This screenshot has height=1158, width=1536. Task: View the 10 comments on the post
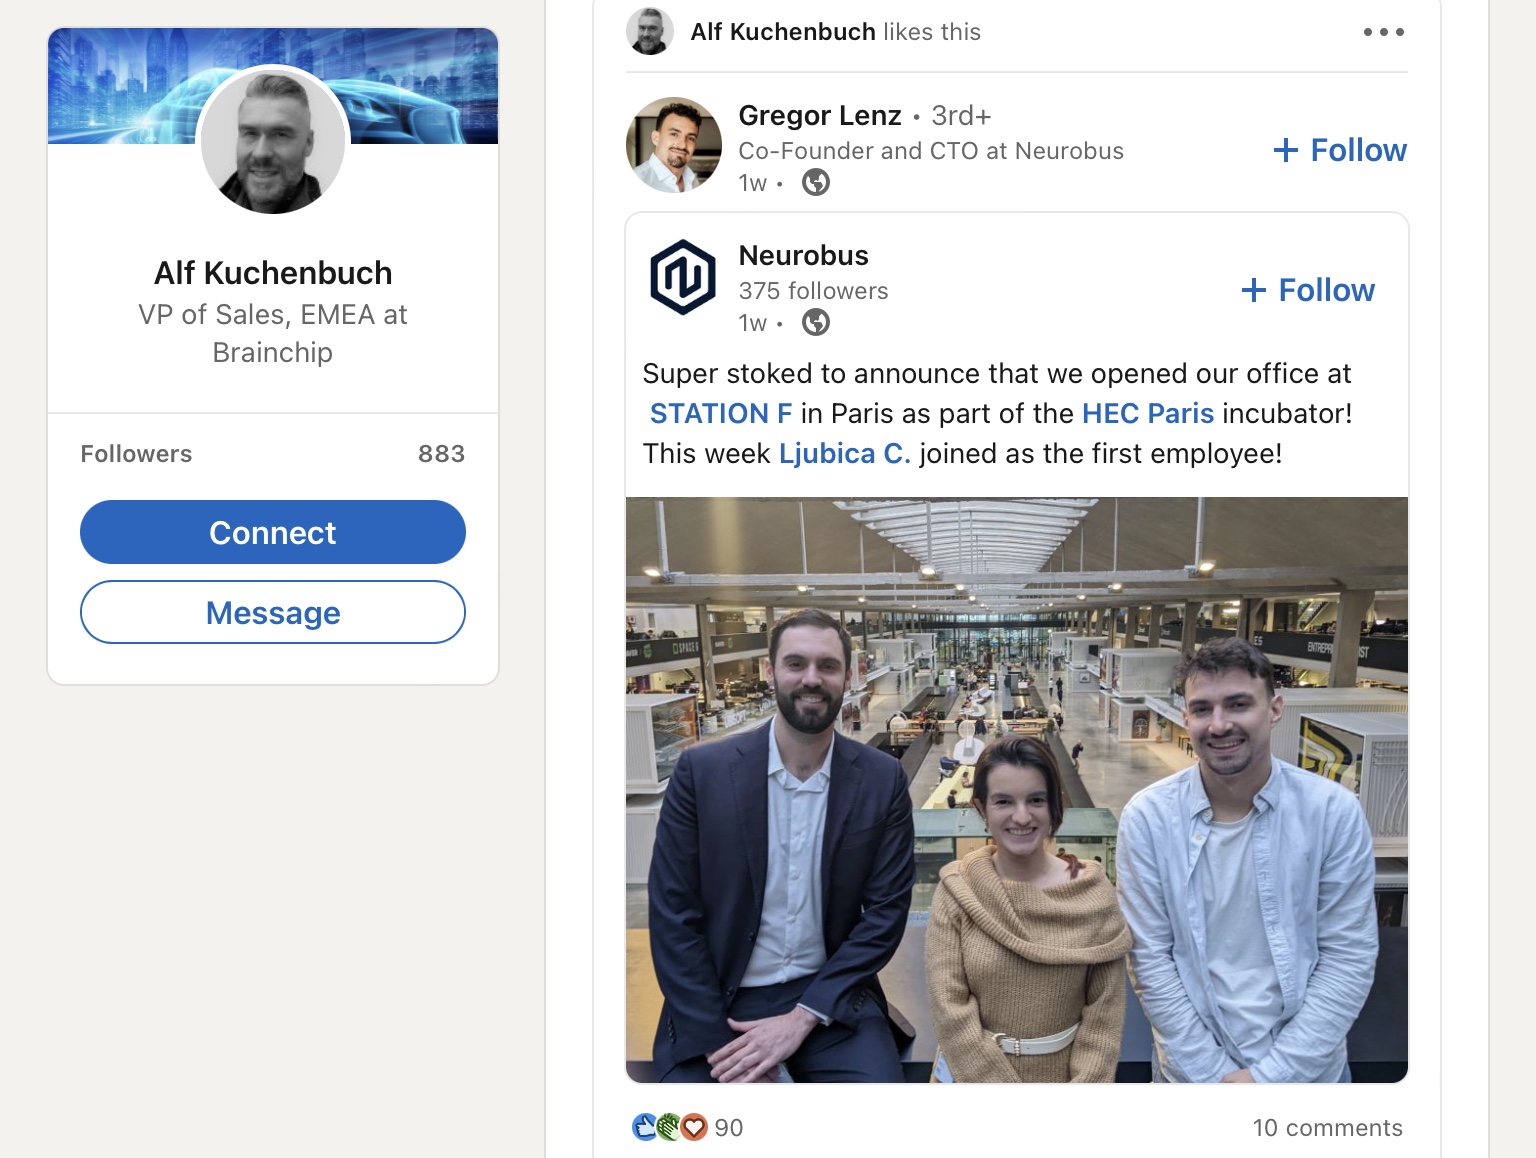pyautogui.click(x=1327, y=1127)
